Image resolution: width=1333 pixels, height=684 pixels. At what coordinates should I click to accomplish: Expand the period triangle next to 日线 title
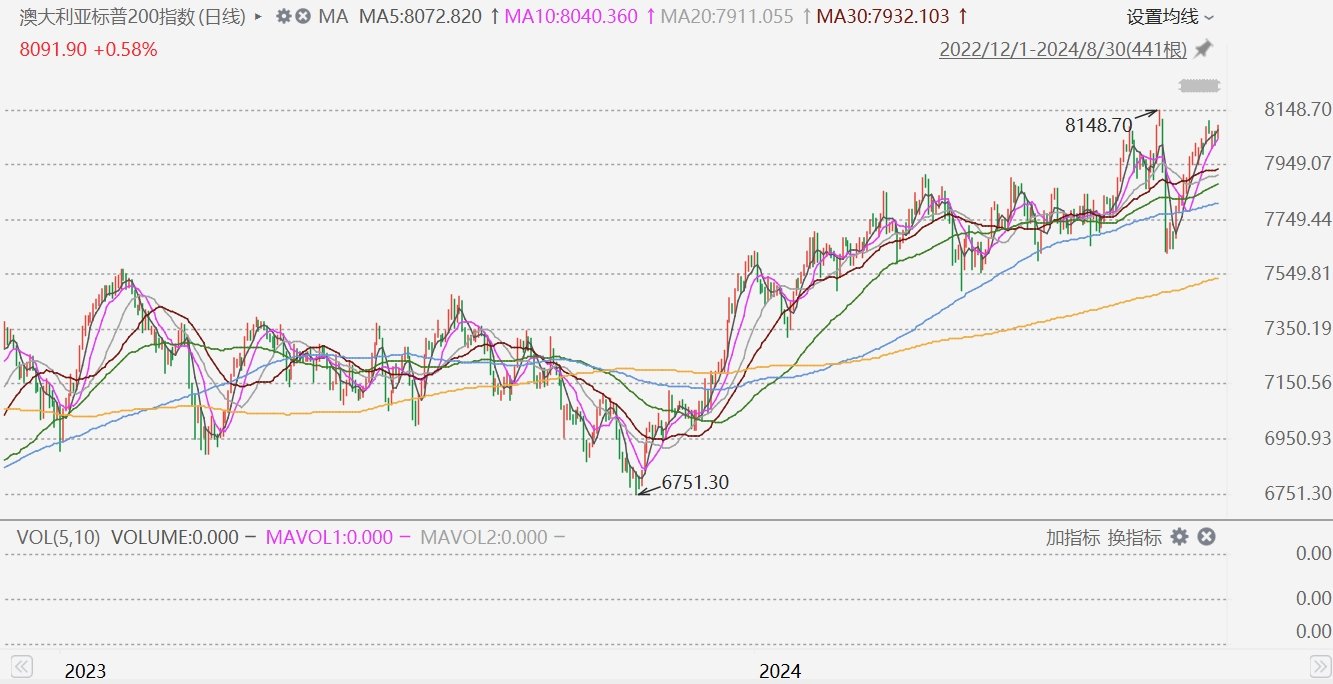point(259,17)
